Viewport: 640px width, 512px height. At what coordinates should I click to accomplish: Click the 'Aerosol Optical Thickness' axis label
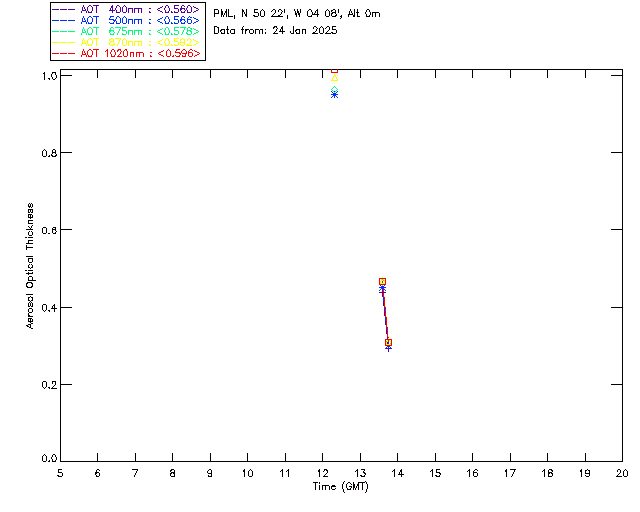pyautogui.click(x=30, y=266)
